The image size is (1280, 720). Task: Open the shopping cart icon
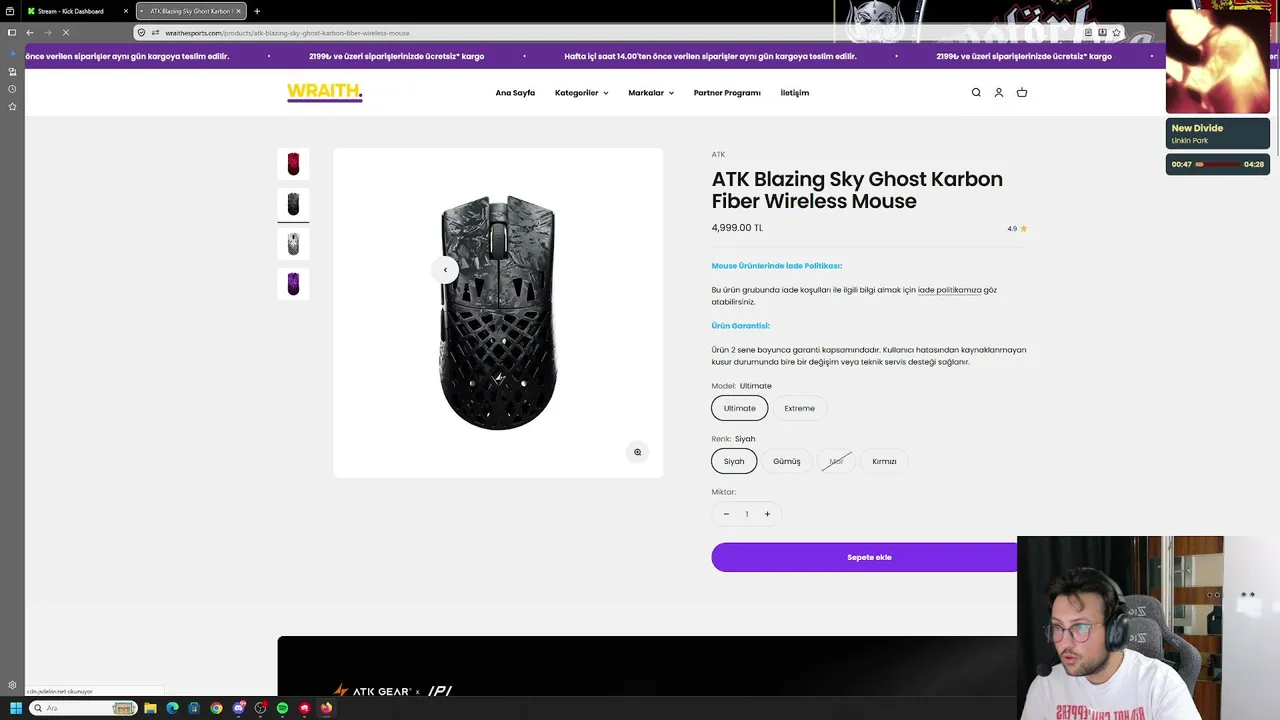[x=1021, y=93]
